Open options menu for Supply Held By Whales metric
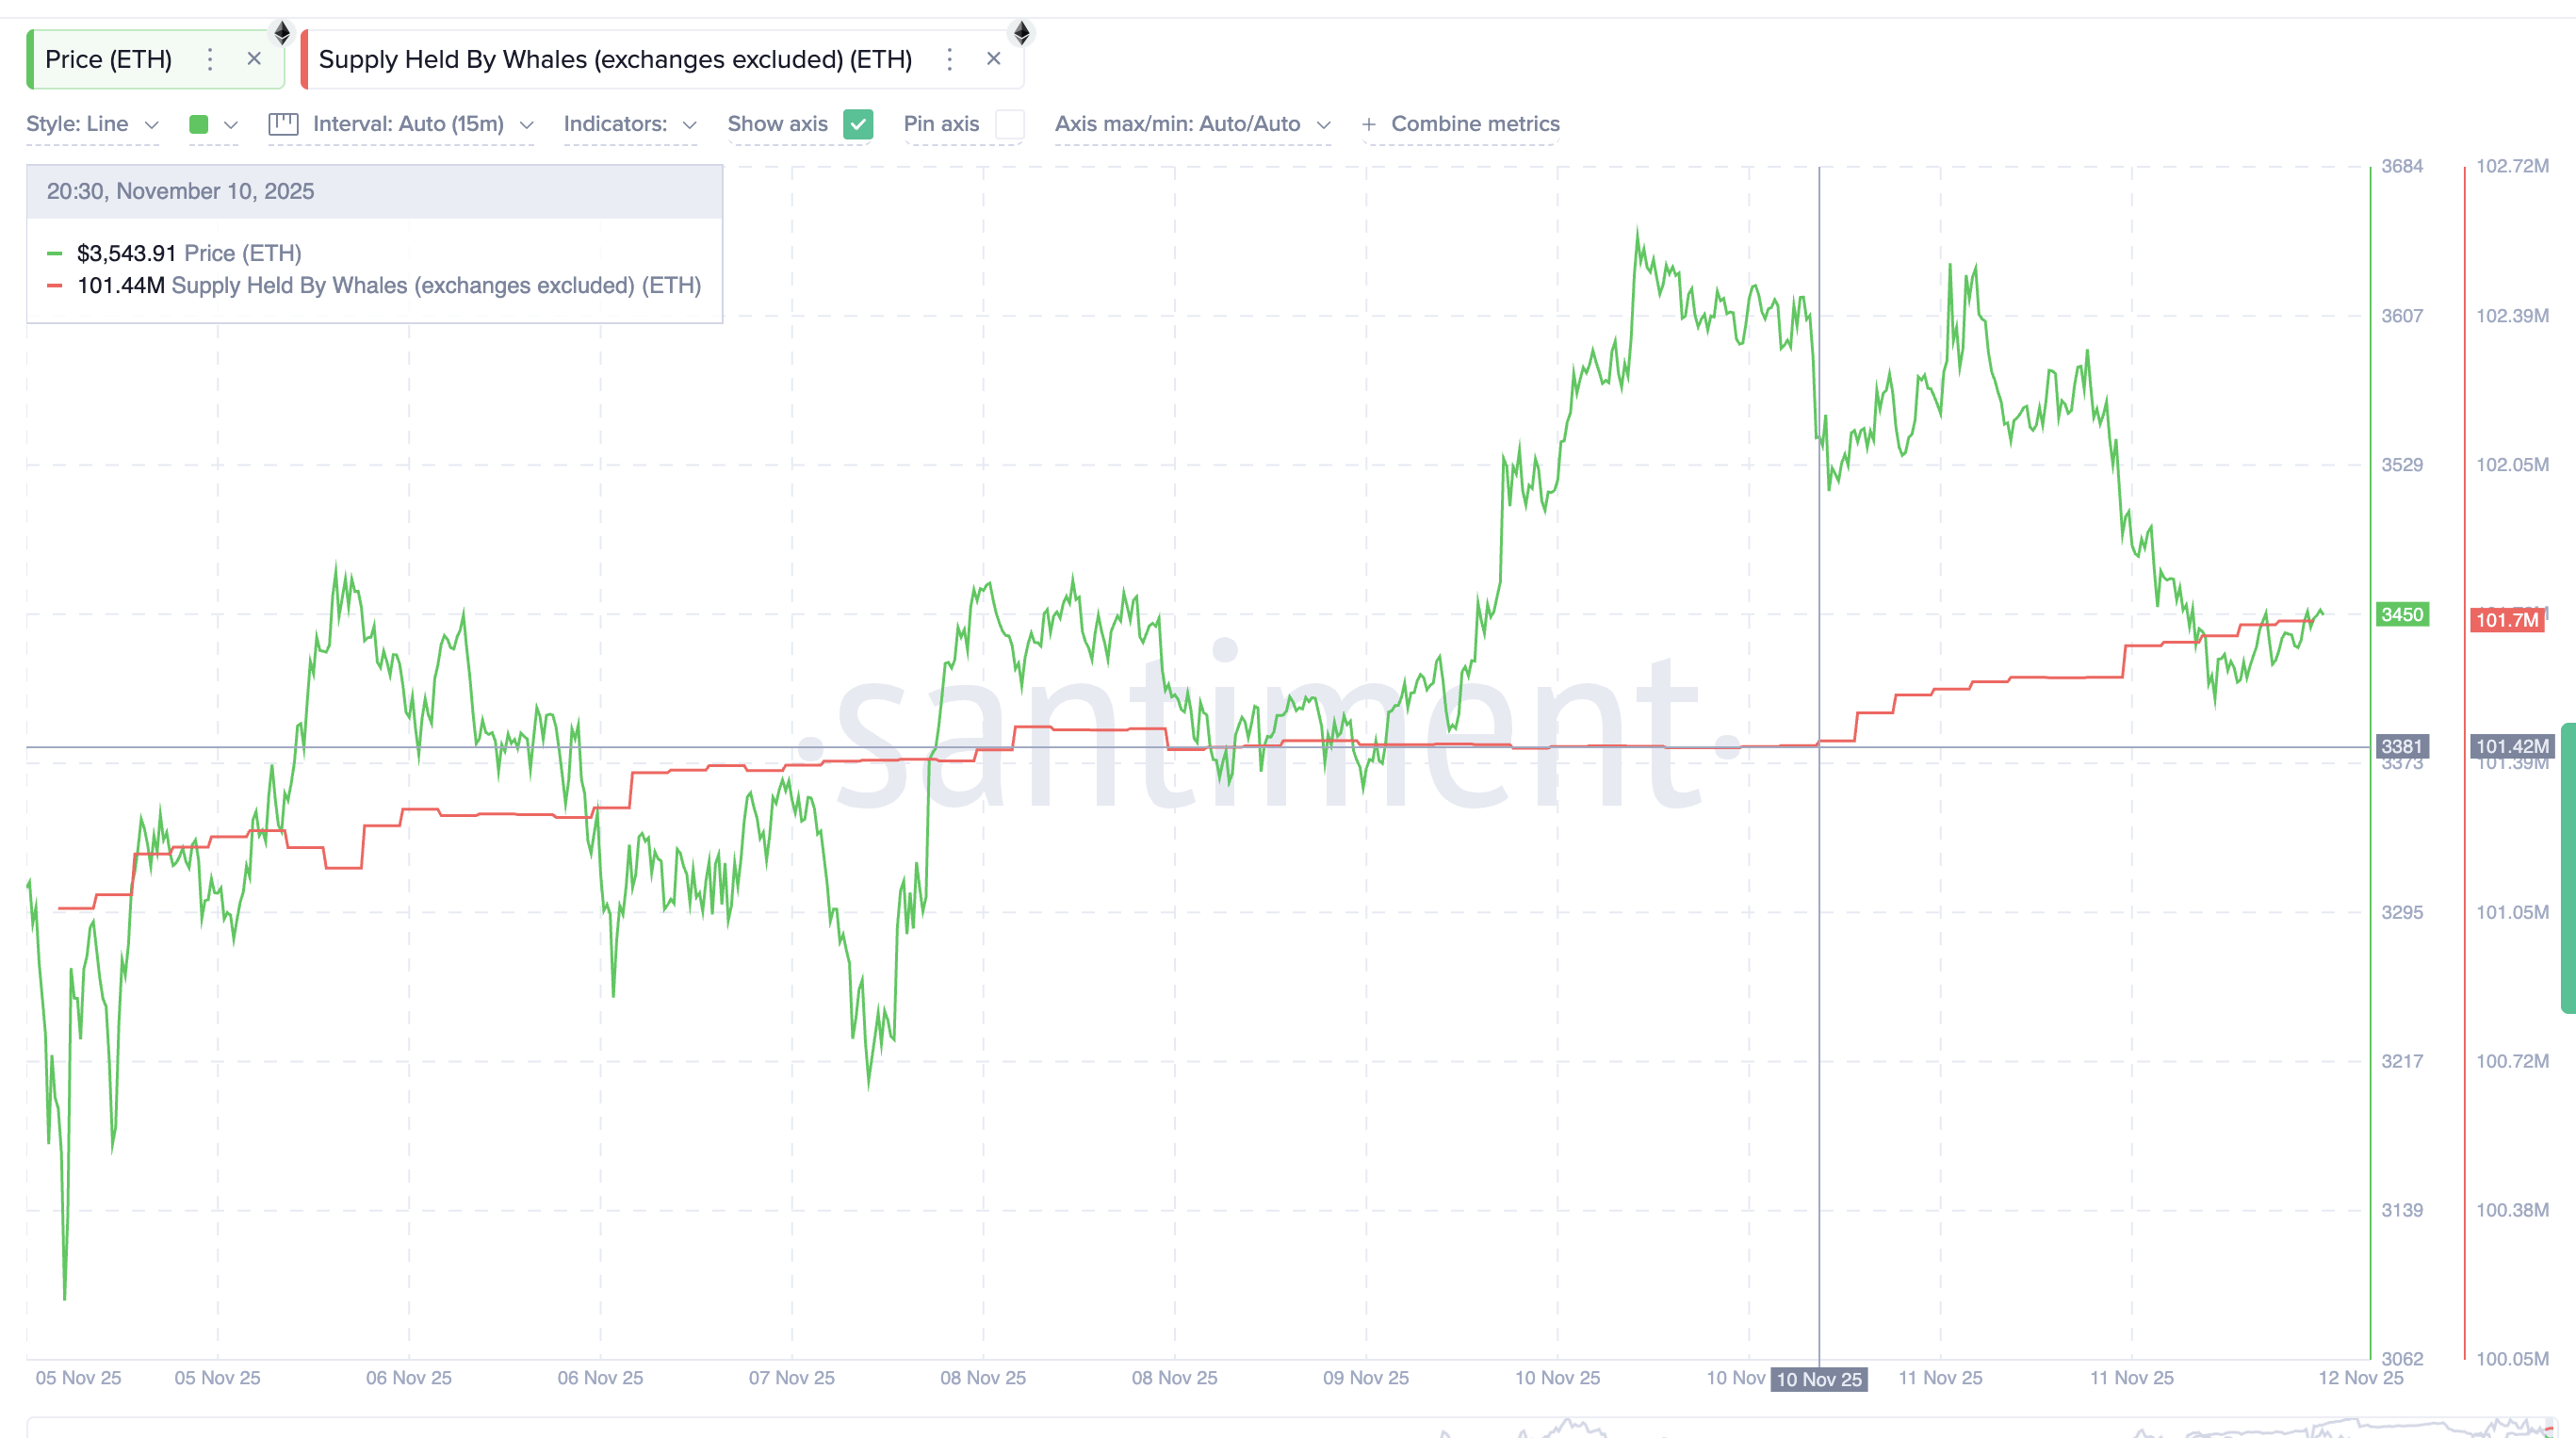Viewport: 2576px width, 1438px height. (949, 59)
